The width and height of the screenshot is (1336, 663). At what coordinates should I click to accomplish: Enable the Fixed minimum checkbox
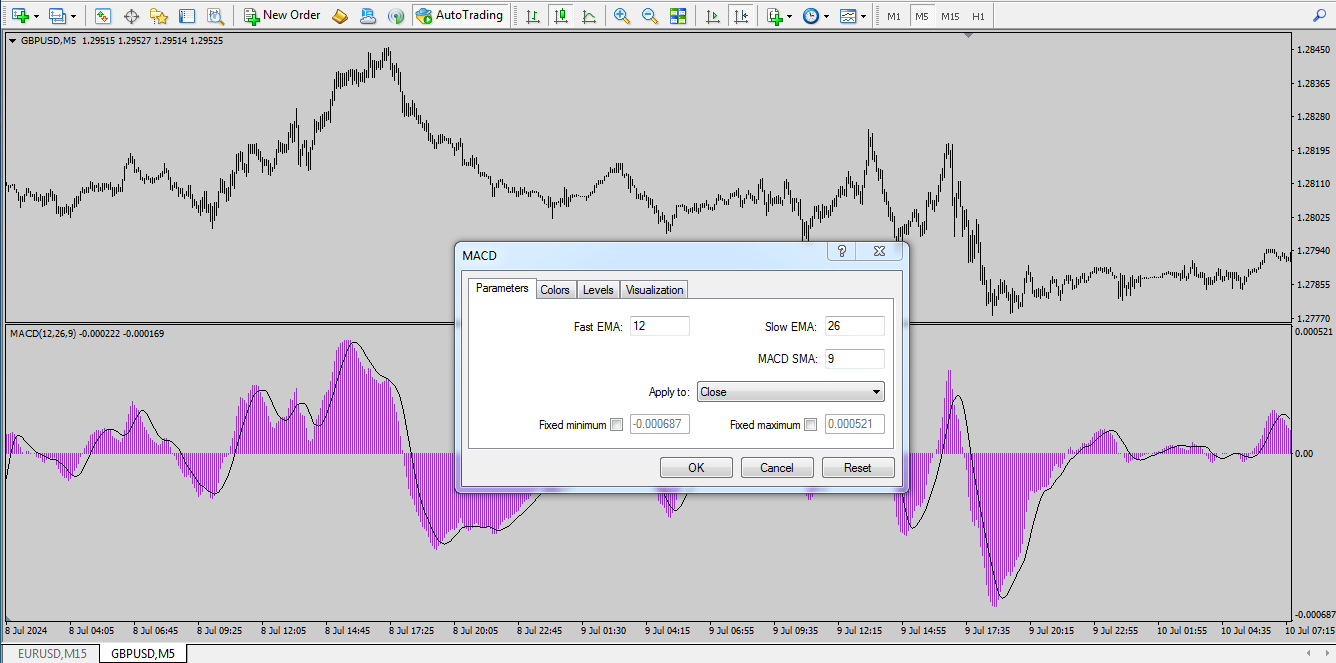(616, 425)
